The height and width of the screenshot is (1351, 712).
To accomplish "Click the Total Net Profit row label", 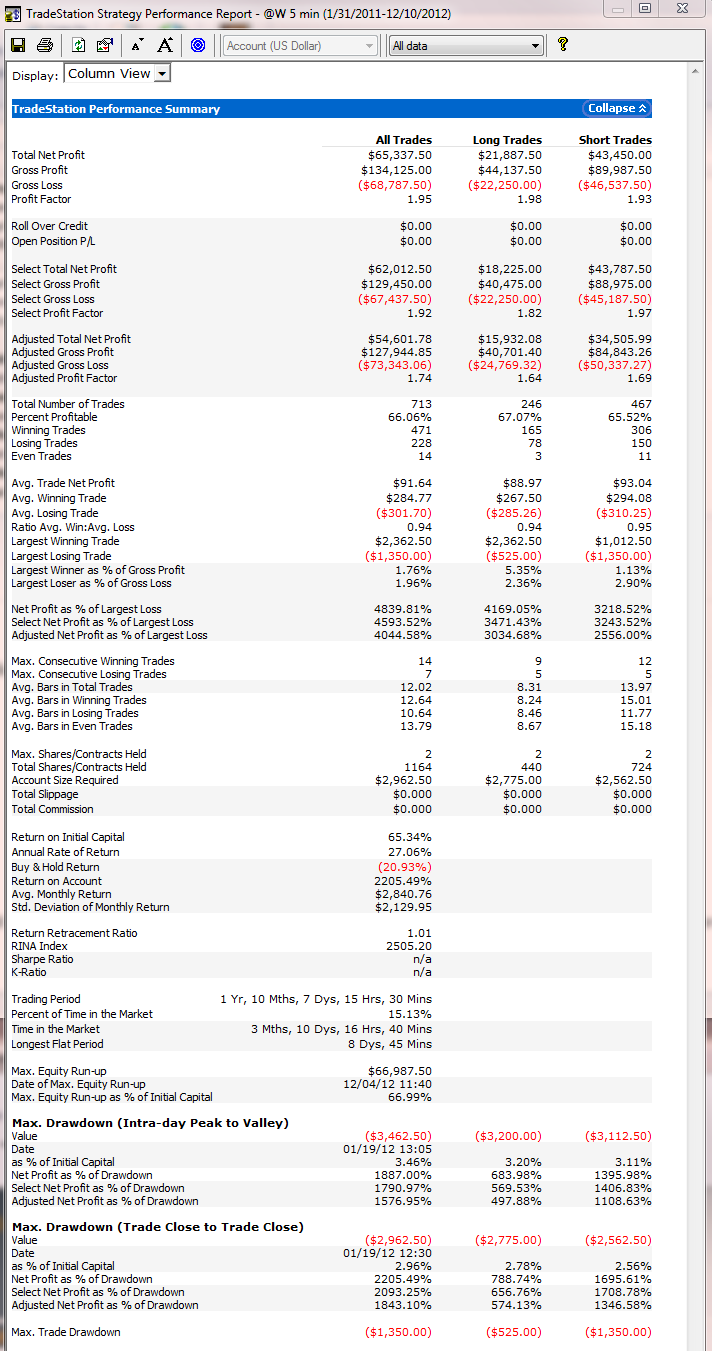I will click(48, 155).
